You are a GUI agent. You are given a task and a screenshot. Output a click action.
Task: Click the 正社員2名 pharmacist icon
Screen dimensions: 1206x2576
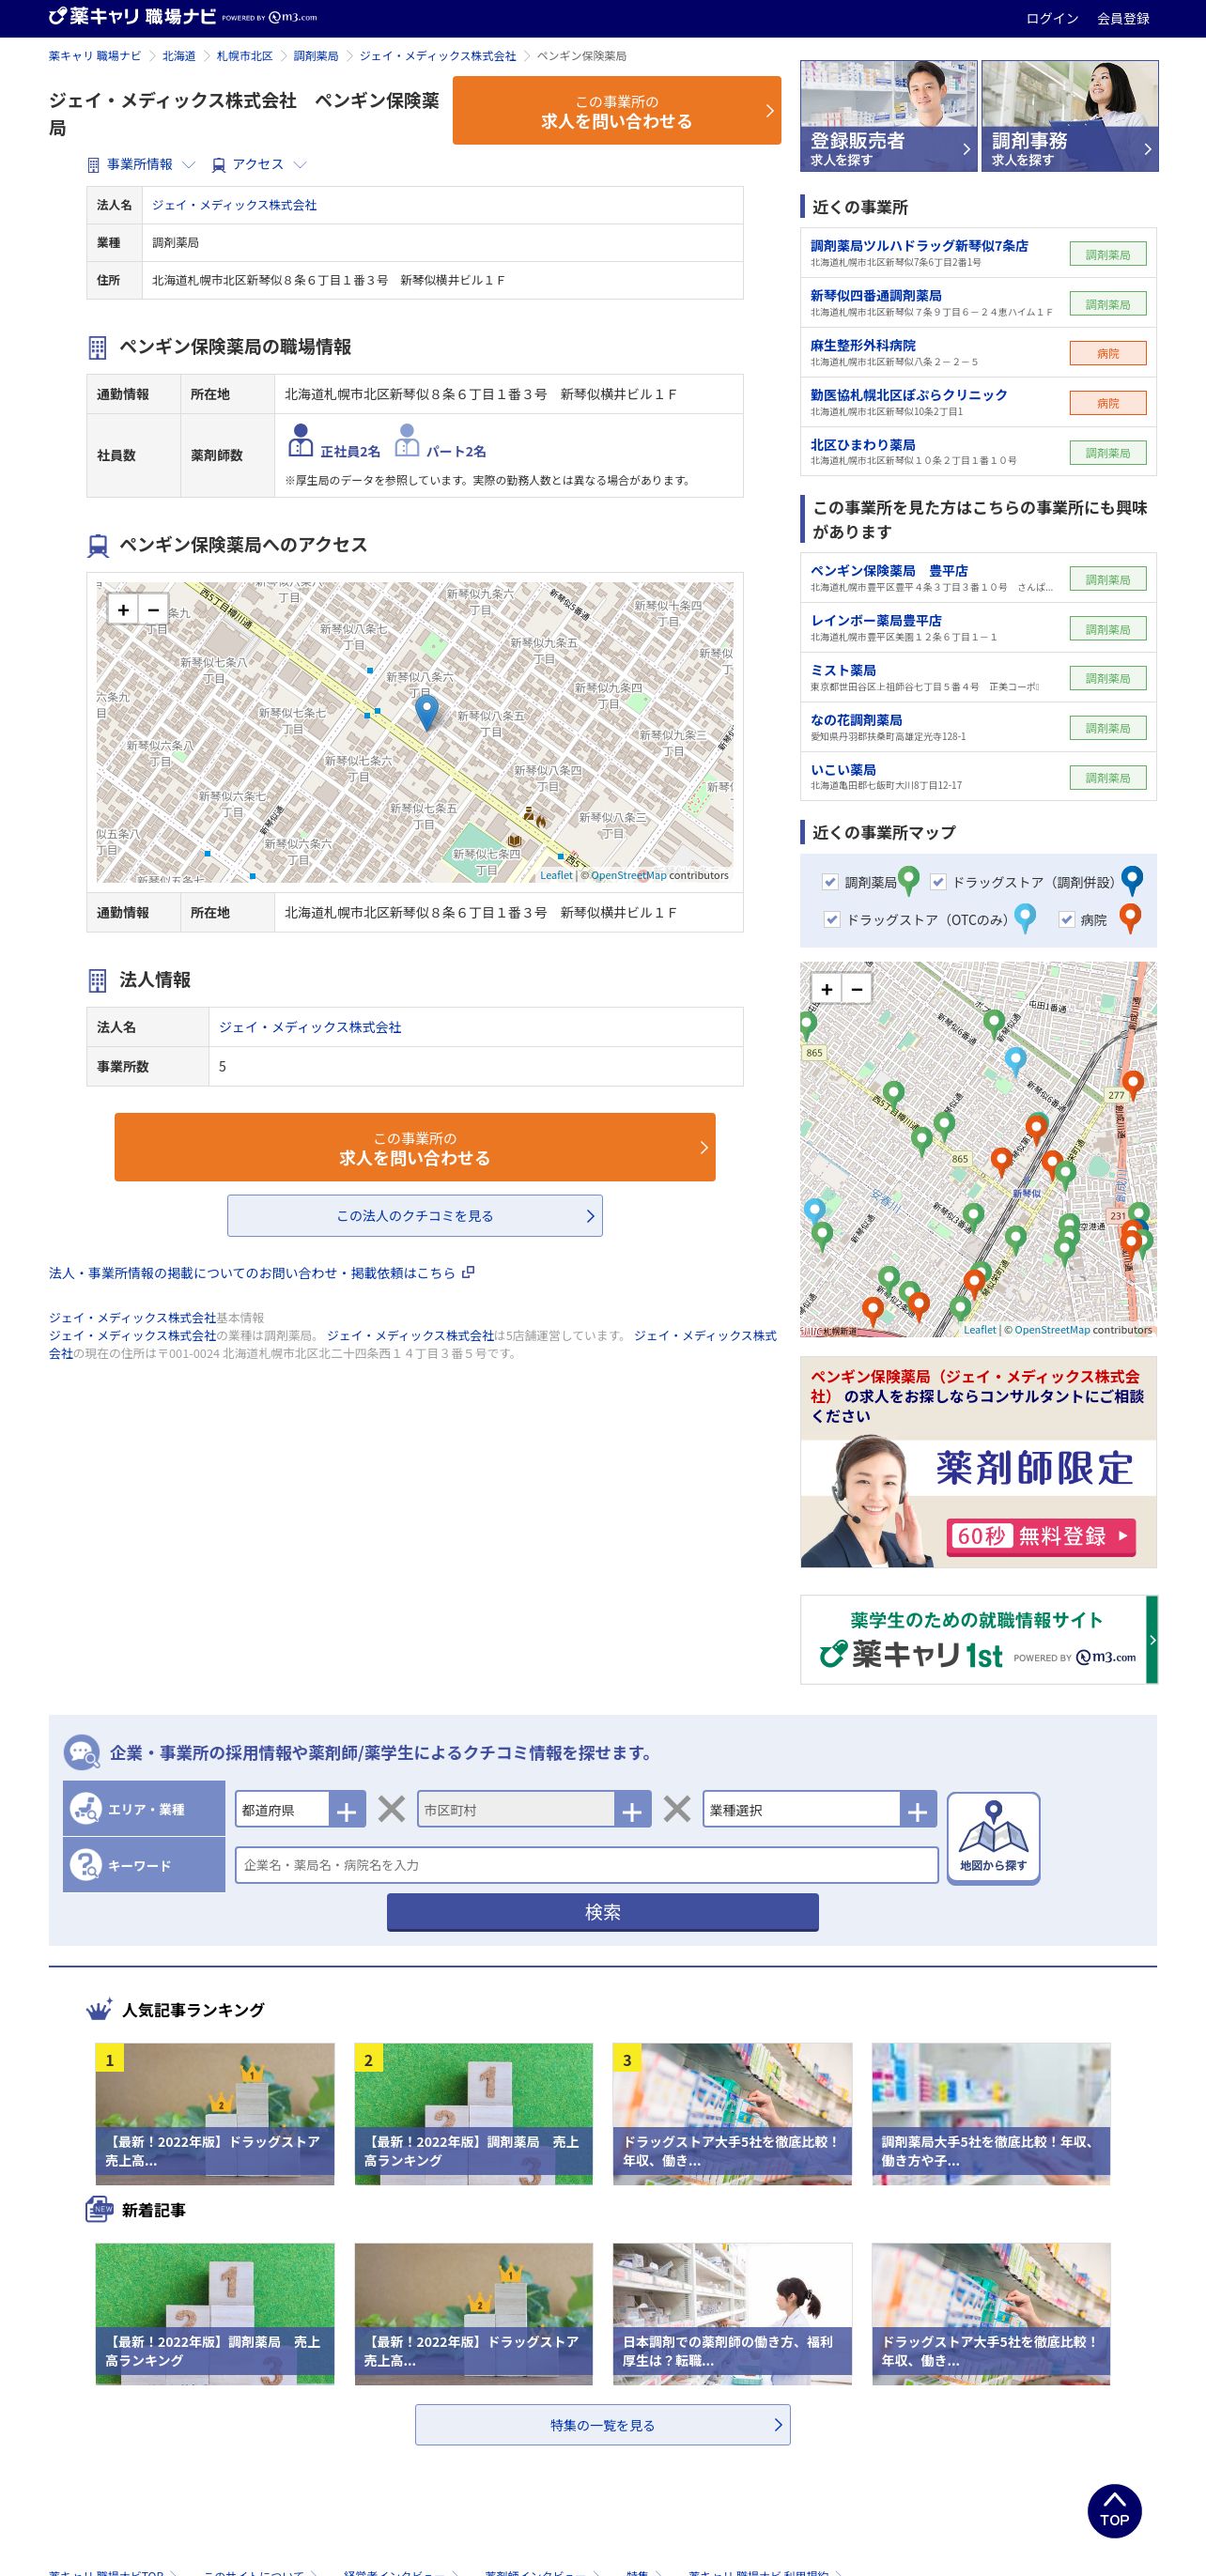point(300,440)
